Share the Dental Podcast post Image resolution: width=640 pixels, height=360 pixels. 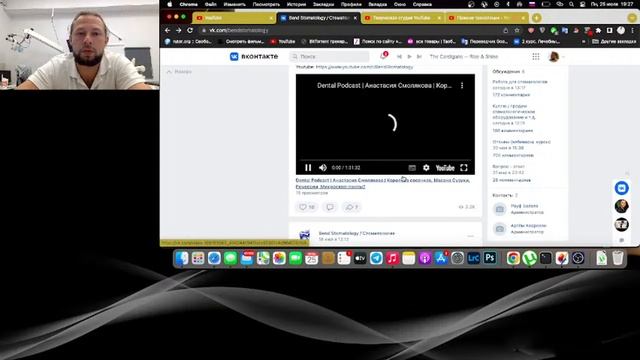(351, 207)
